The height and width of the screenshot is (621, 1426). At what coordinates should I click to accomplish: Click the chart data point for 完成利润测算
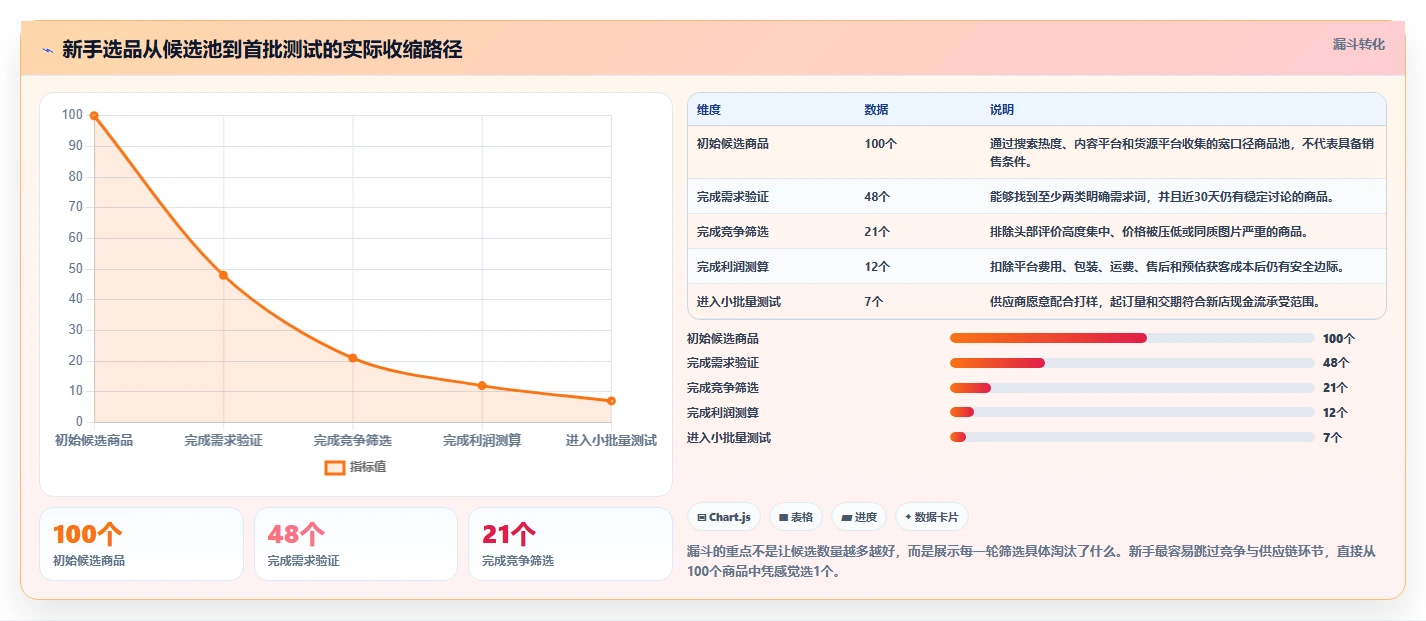tap(482, 385)
